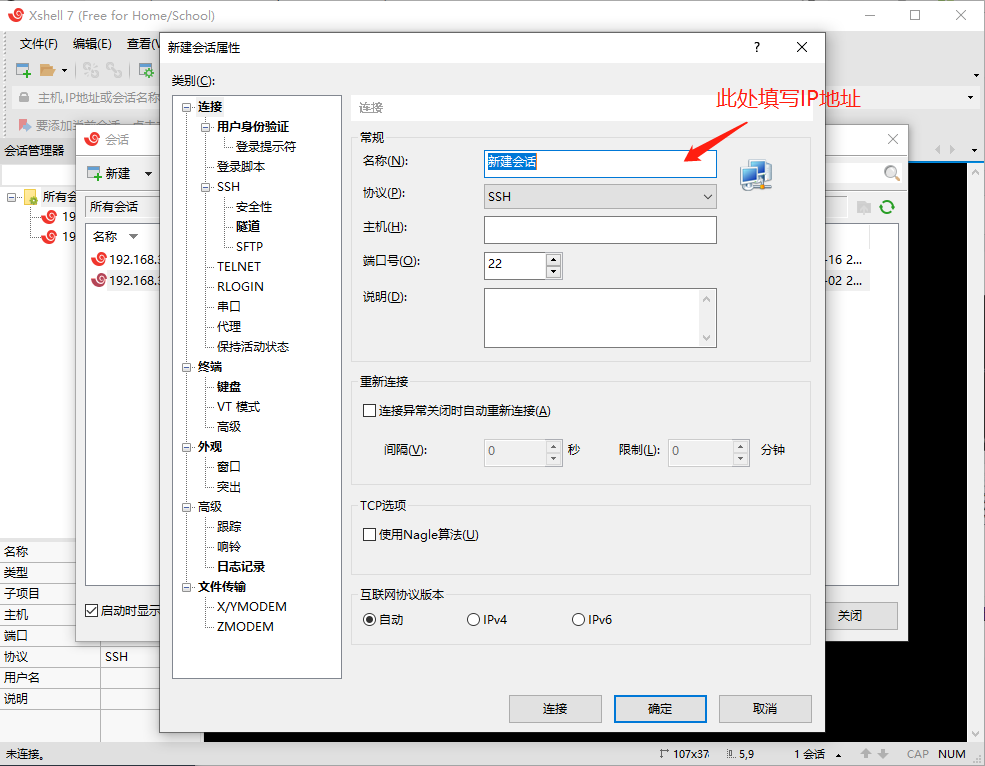985x766 pixels.
Task: Click the 新建 button in Sessions dialog
Action: click(x=110, y=173)
